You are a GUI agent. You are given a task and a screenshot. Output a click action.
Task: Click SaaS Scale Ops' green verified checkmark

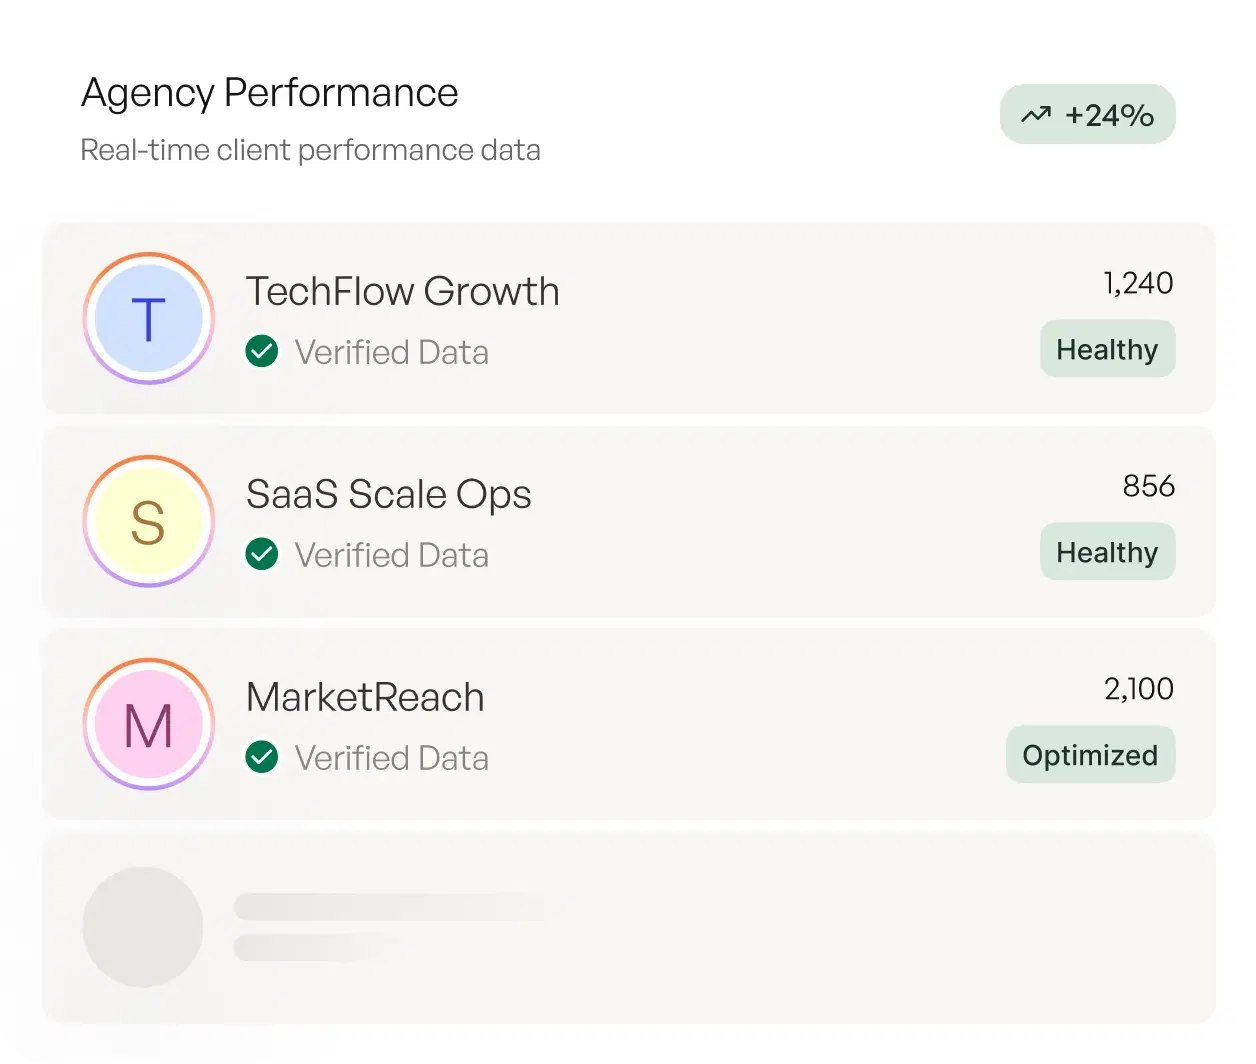click(x=262, y=554)
